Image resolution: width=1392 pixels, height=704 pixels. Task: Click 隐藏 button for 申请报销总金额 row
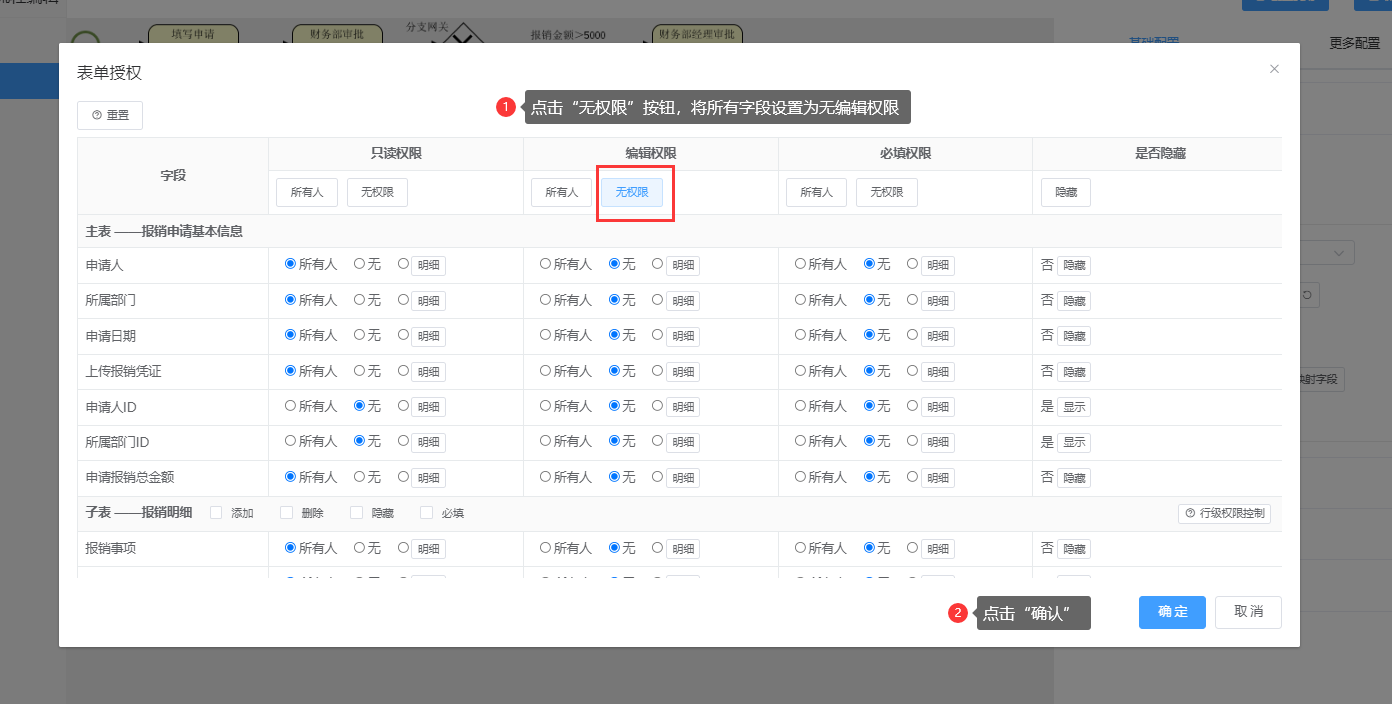[x=1074, y=478]
